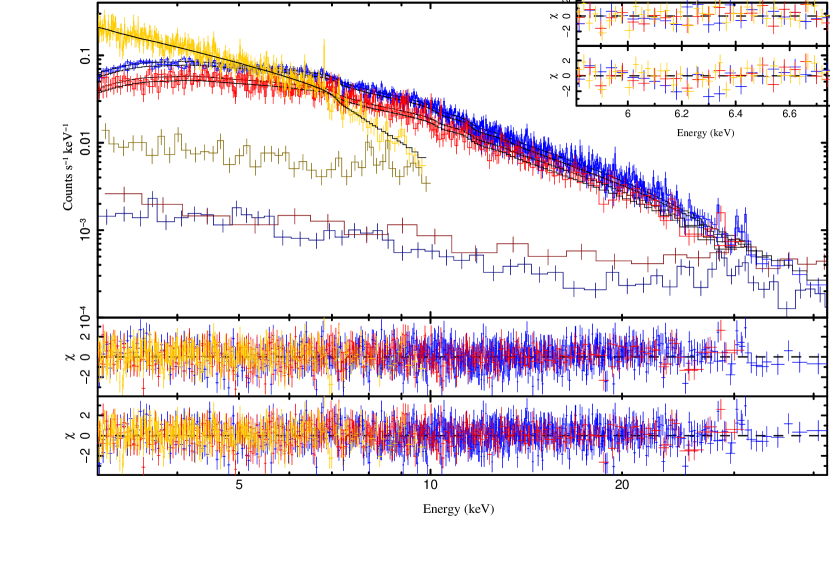The image size is (830, 576).
Task: Click the χ label of the lowest main residual panel
Action: click(x=69, y=435)
